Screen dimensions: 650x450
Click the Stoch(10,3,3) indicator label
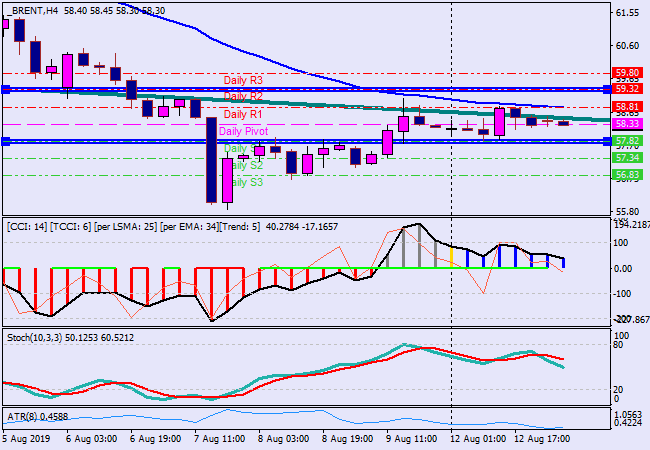[40, 338]
